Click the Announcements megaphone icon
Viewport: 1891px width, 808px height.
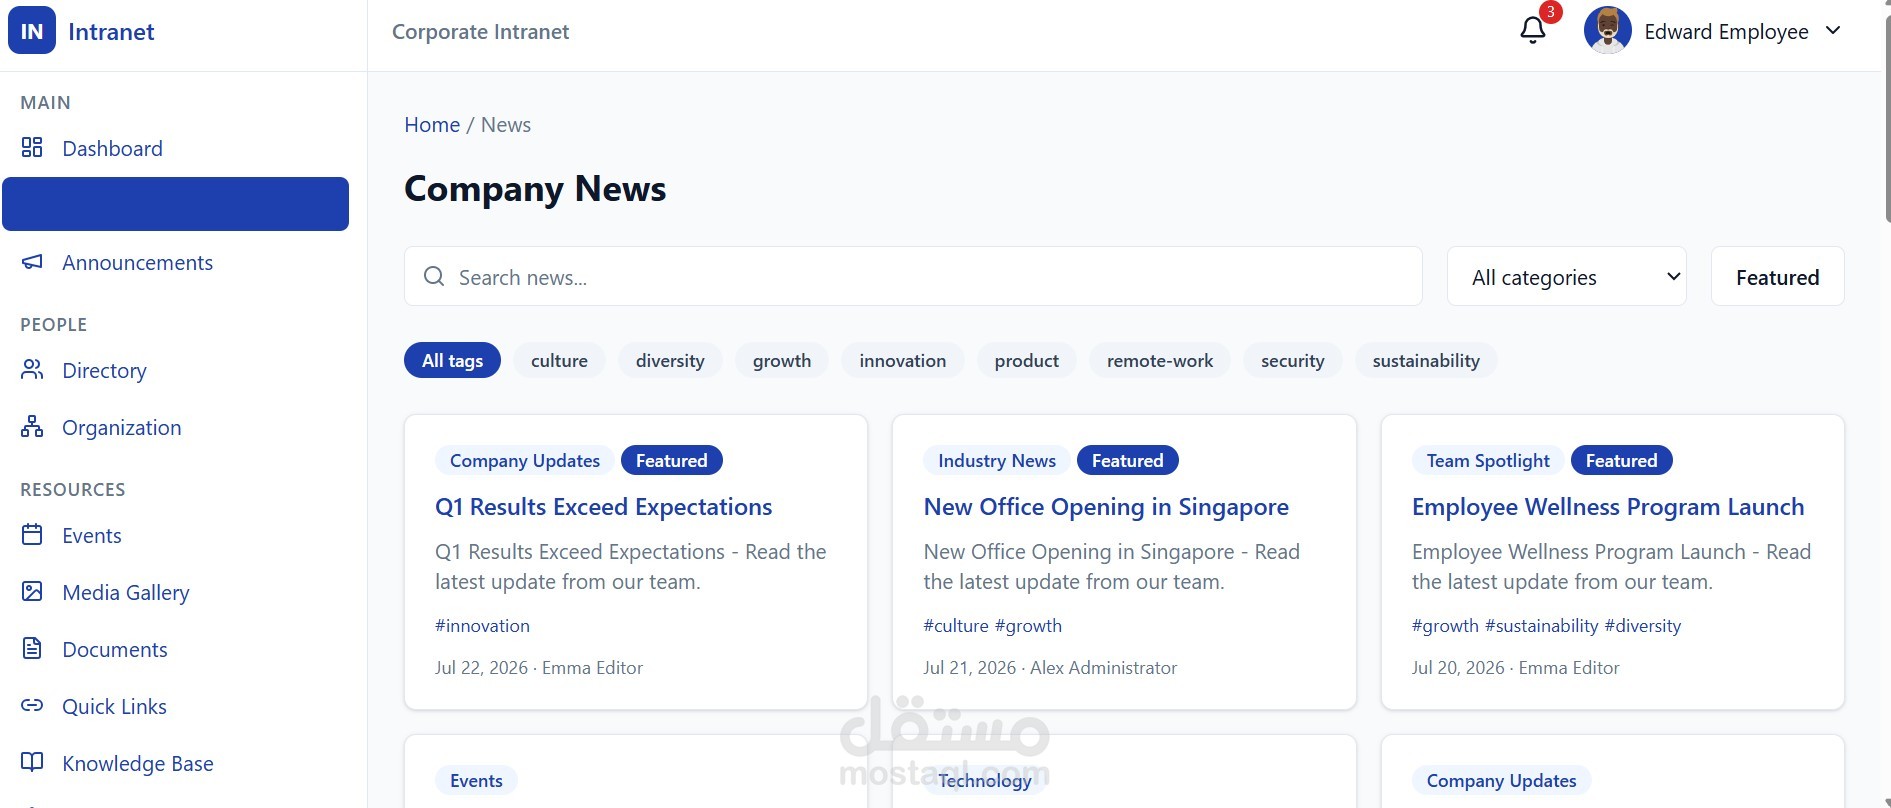coord(32,262)
